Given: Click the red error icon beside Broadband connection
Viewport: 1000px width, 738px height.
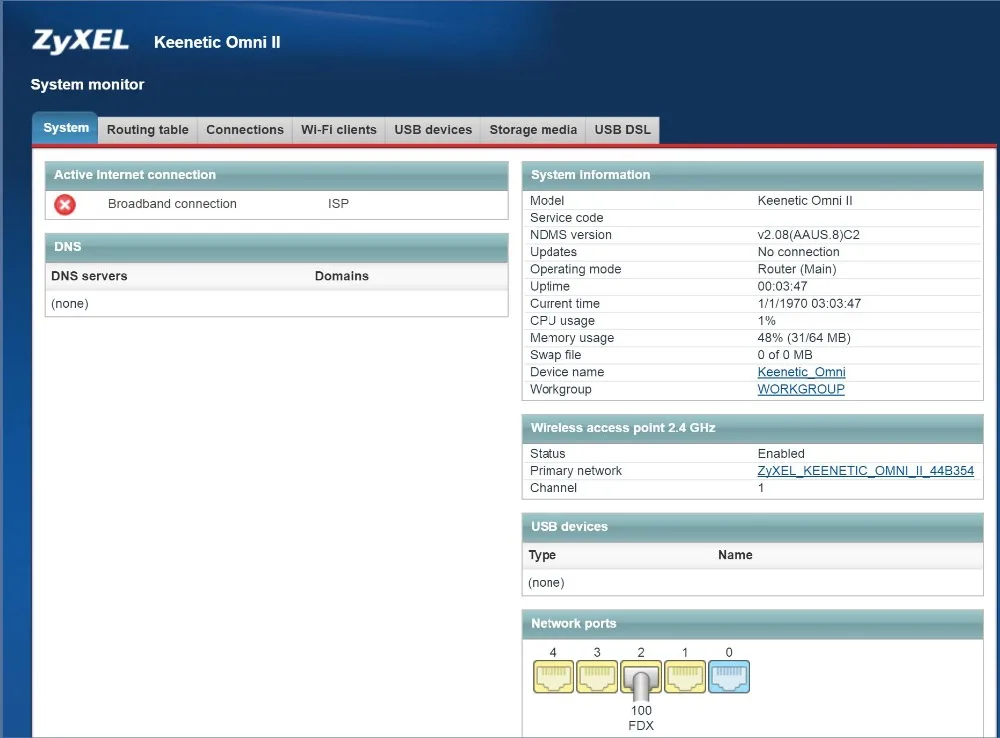Looking at the screenshot, I should [64, 204].
